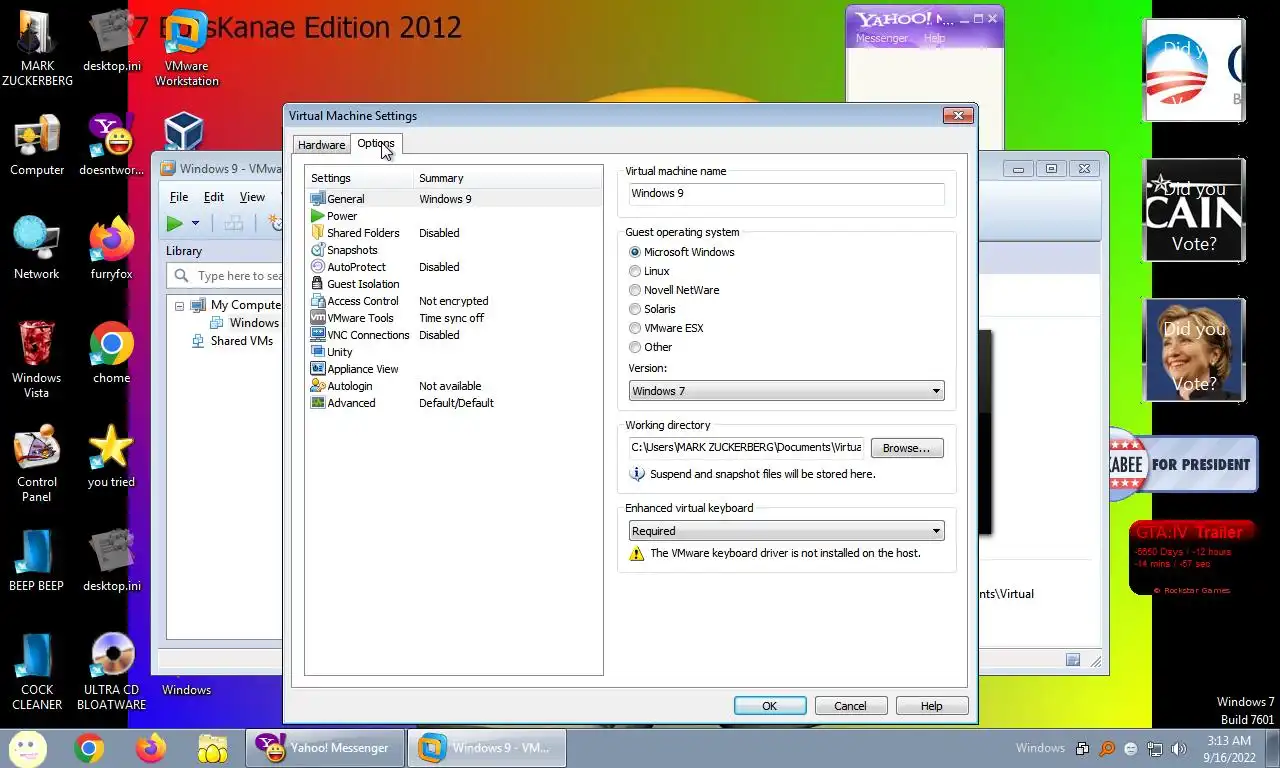
Task: Open Enhanced virtual keyboard Required dropdown
Action: tap(786, 531)
